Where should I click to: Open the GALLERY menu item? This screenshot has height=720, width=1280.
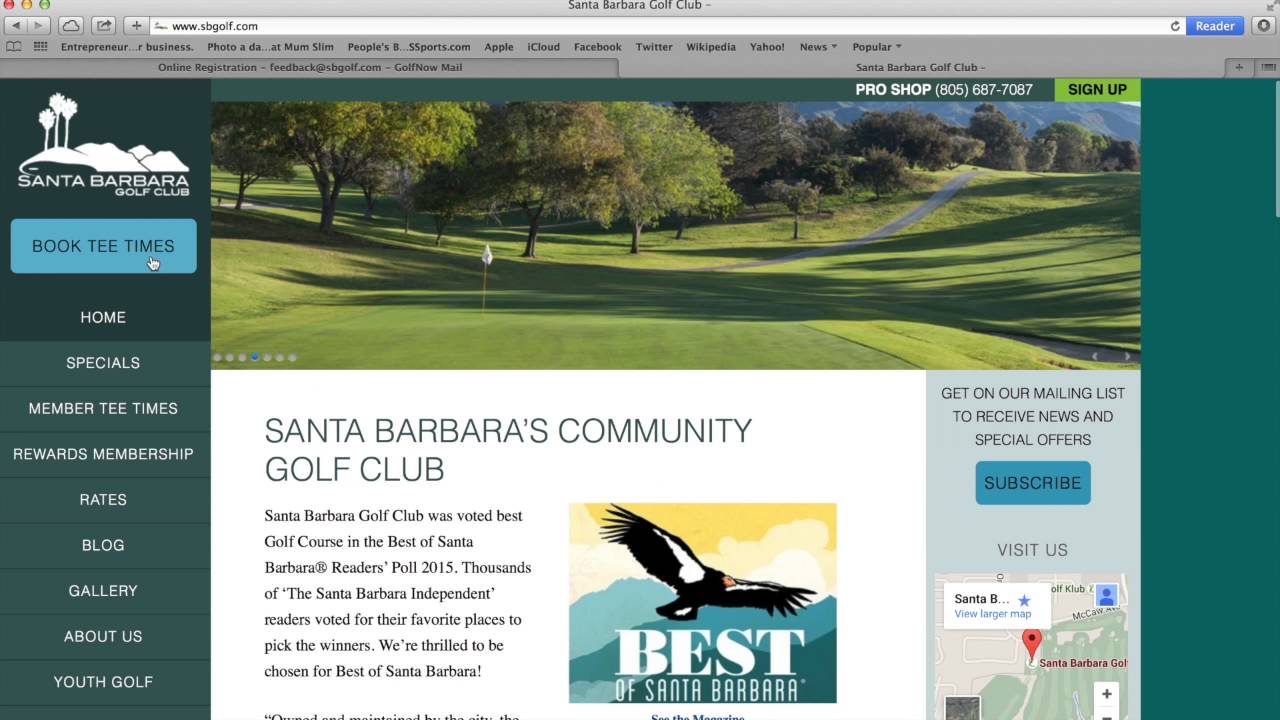coord(103,591)
